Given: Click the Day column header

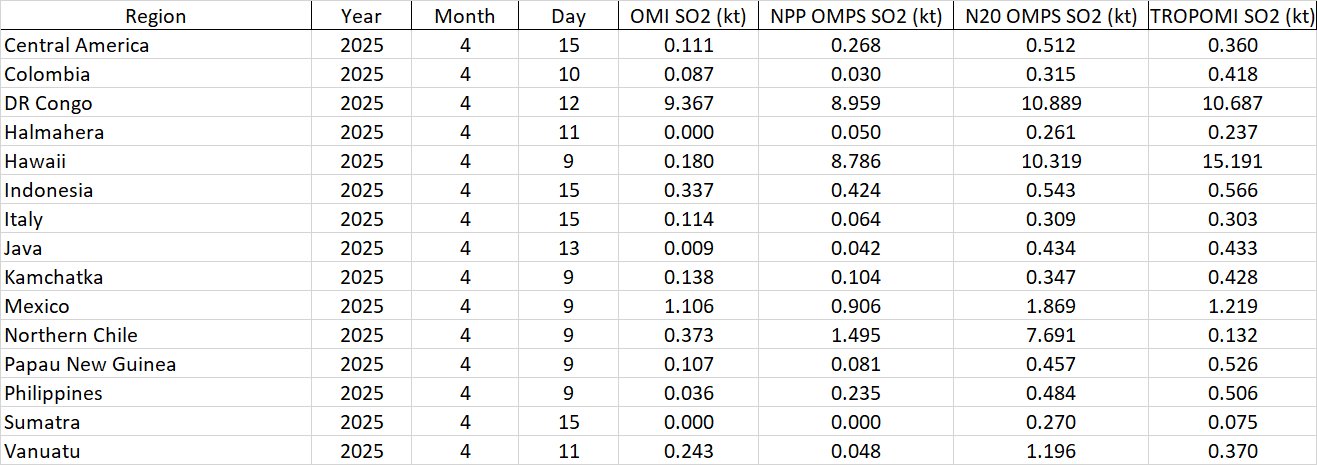Looking at the screenshot, I should [568, 16].
